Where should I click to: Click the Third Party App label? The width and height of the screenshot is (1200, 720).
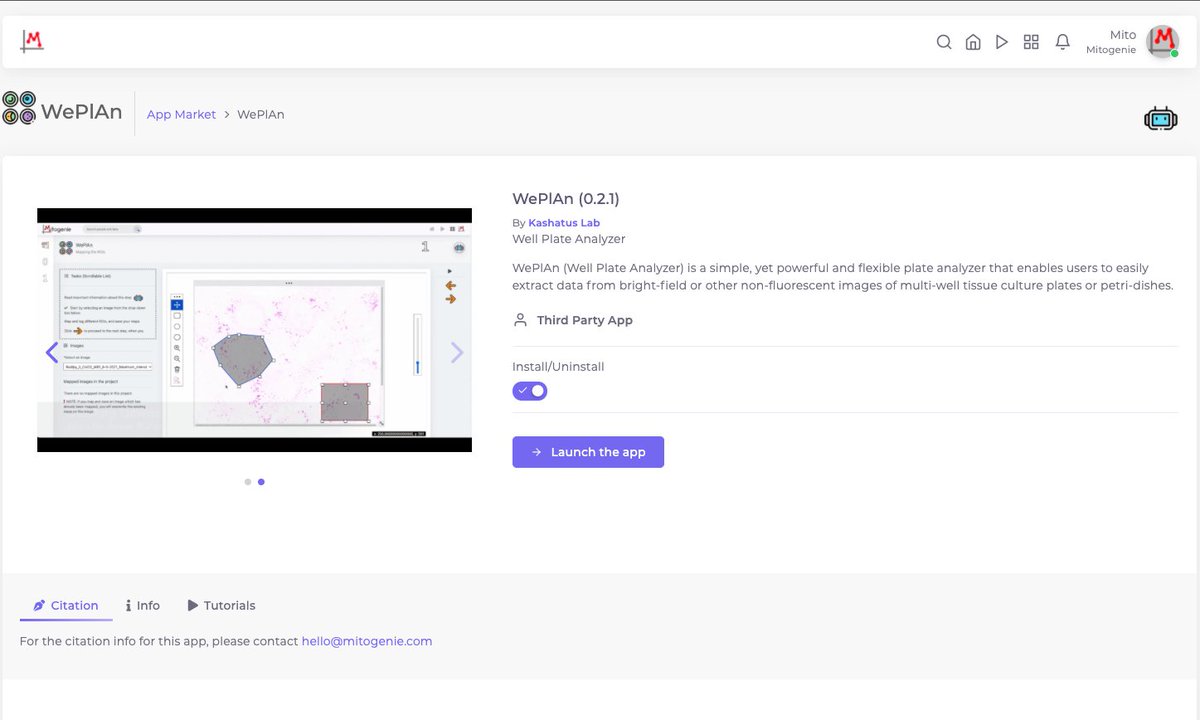(585, 320)
